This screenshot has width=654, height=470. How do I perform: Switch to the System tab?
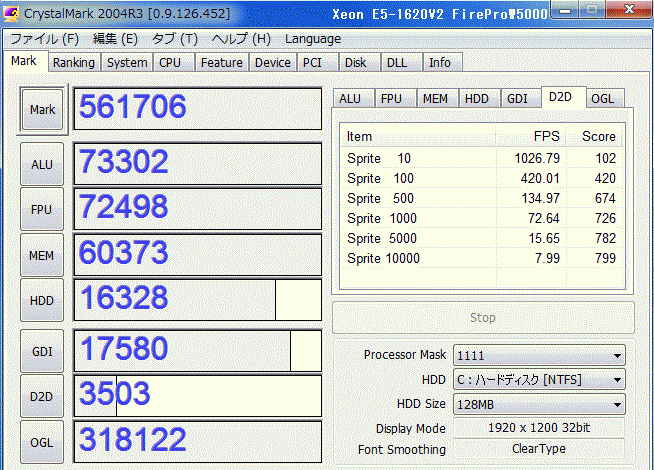127,63
